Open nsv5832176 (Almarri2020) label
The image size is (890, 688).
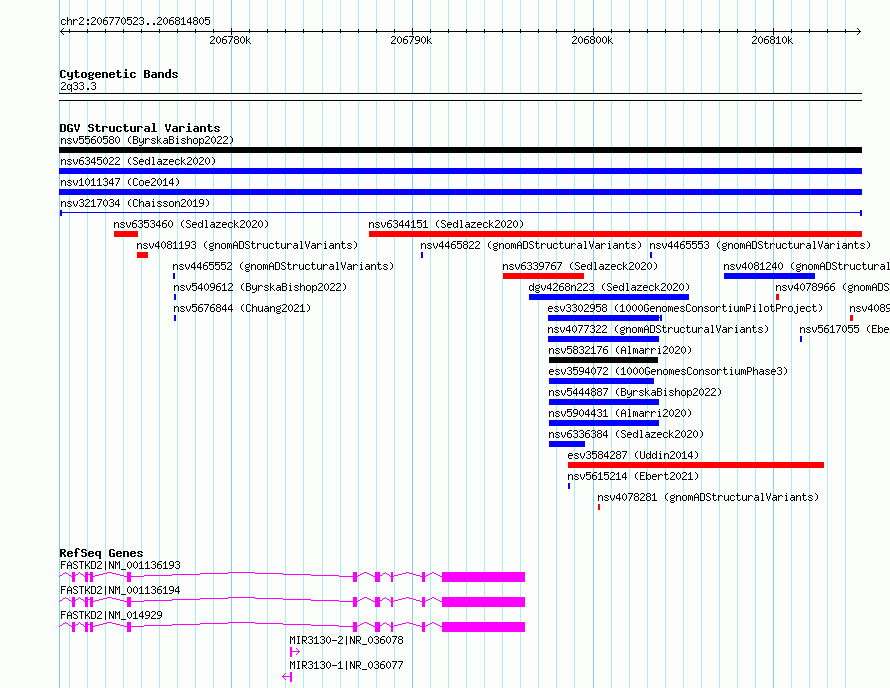click(620, 350)
